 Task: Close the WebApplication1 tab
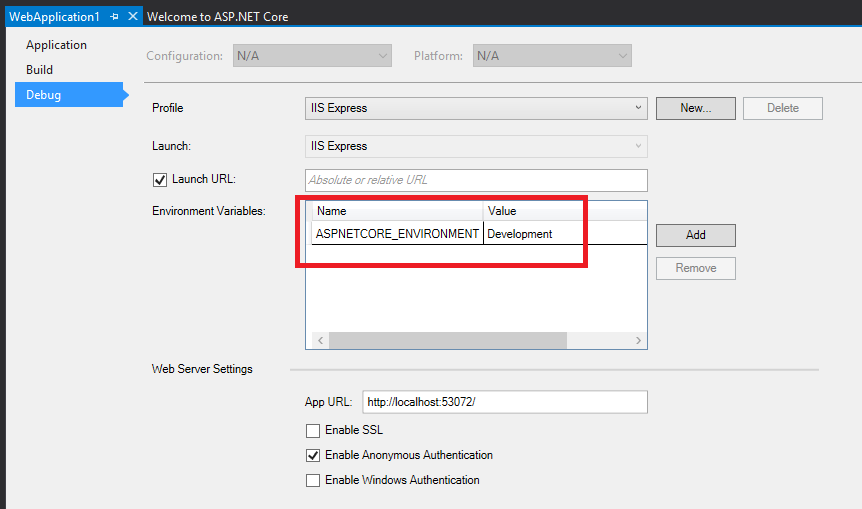[x=133, y=17]
